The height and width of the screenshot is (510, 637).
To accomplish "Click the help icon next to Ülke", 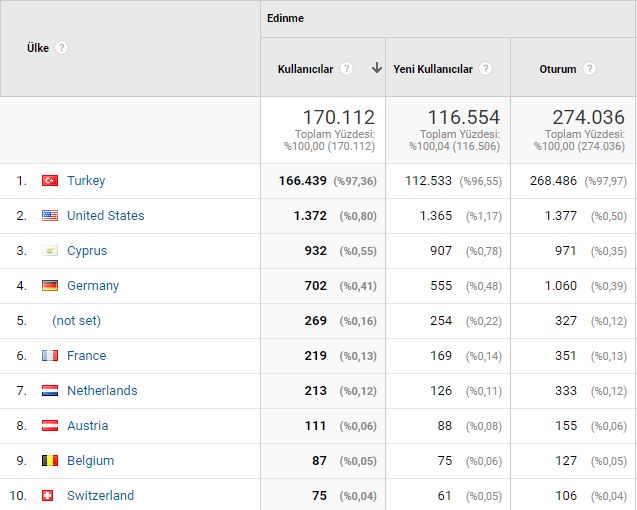I will tap(62, 48).
